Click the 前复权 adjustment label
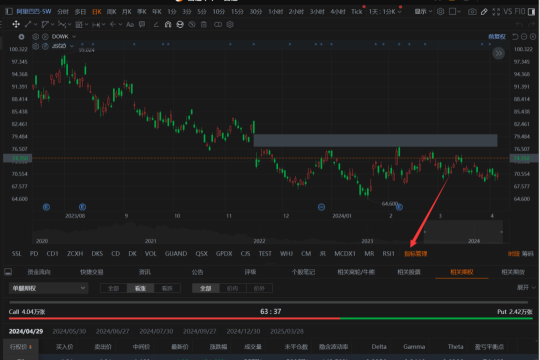The width and height of the screenshot is (540, 360). pyautogui.click(x=497, y=37)
